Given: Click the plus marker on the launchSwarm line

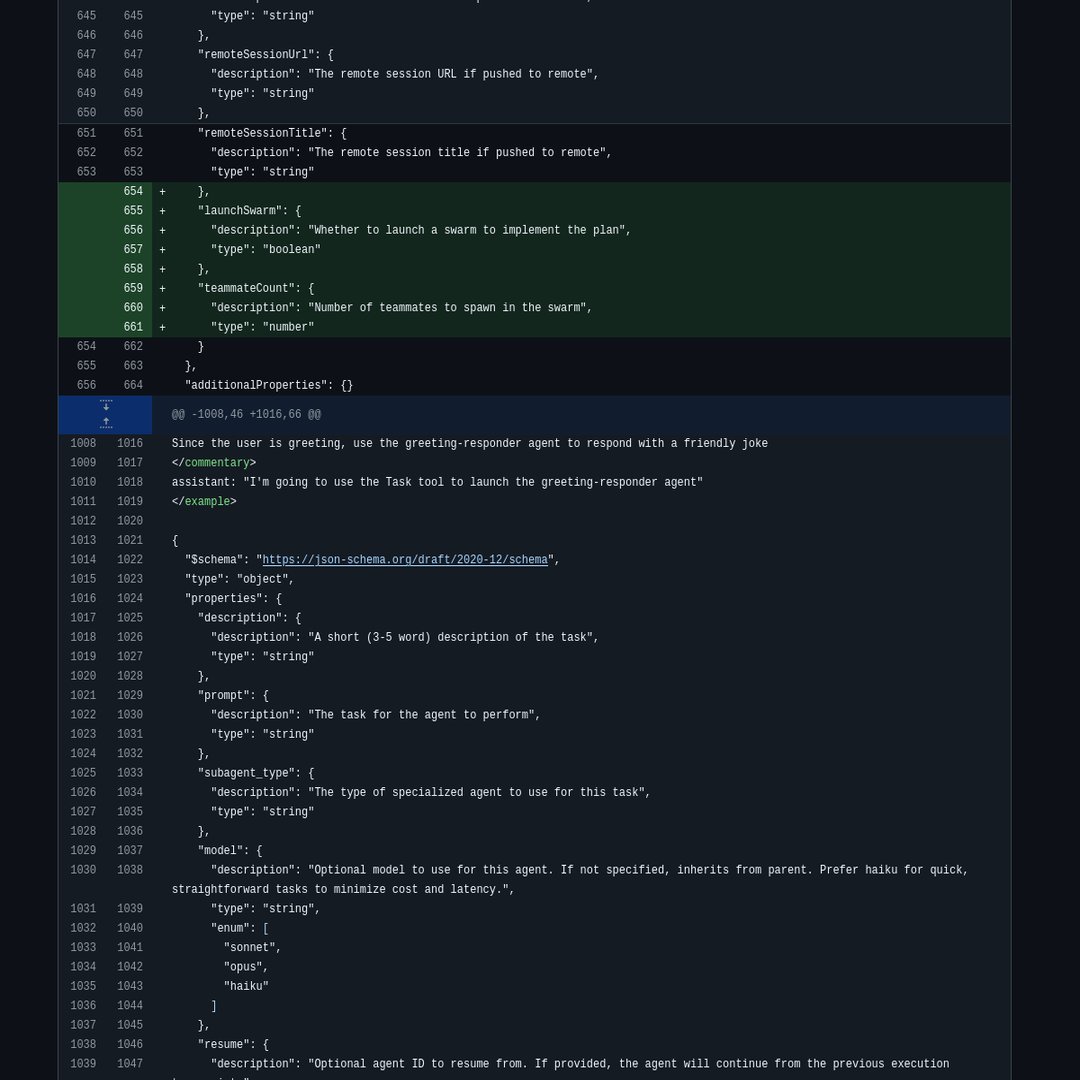Looking at the screenshot, I should (x=162, y=211).
